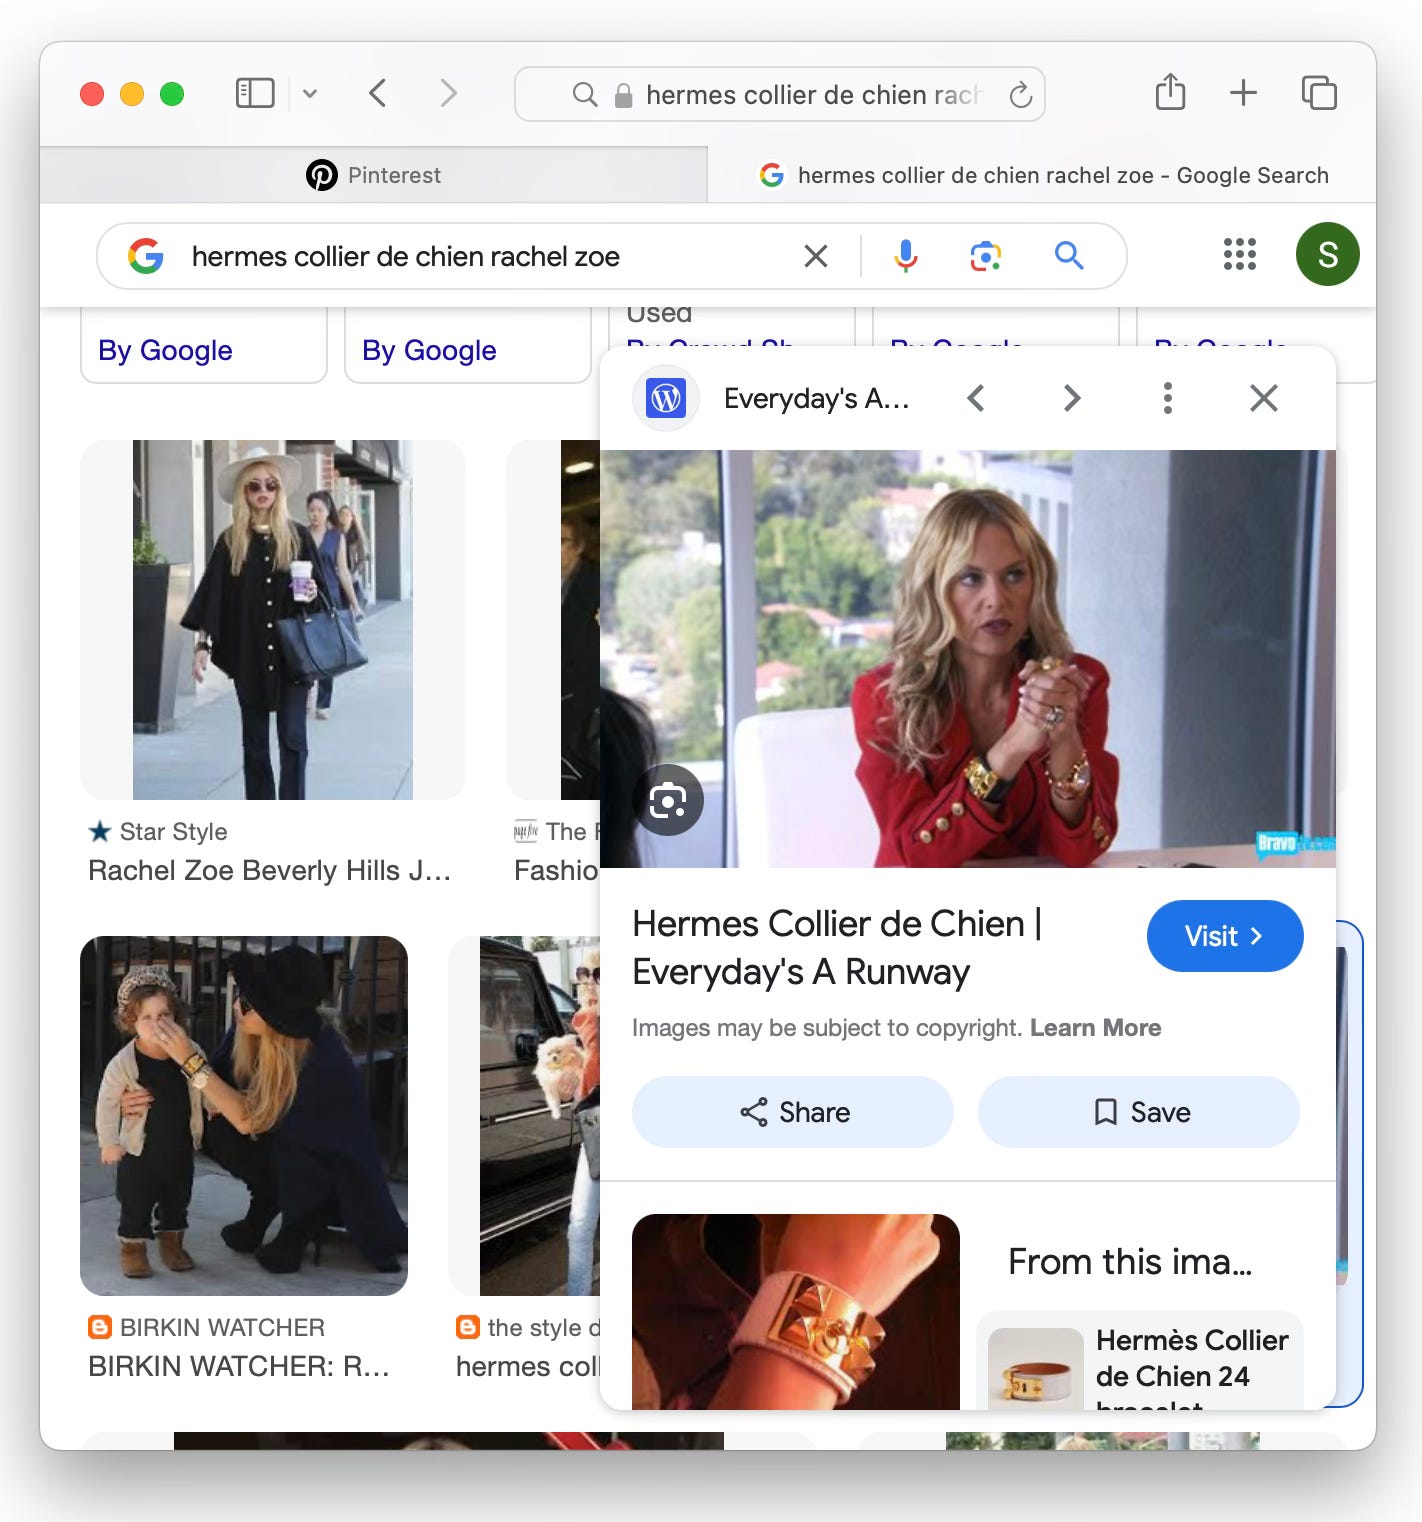Open Hermes Collier de Chien title link
Screen dimensions: 1422x1522
click(x=836, y=947)
